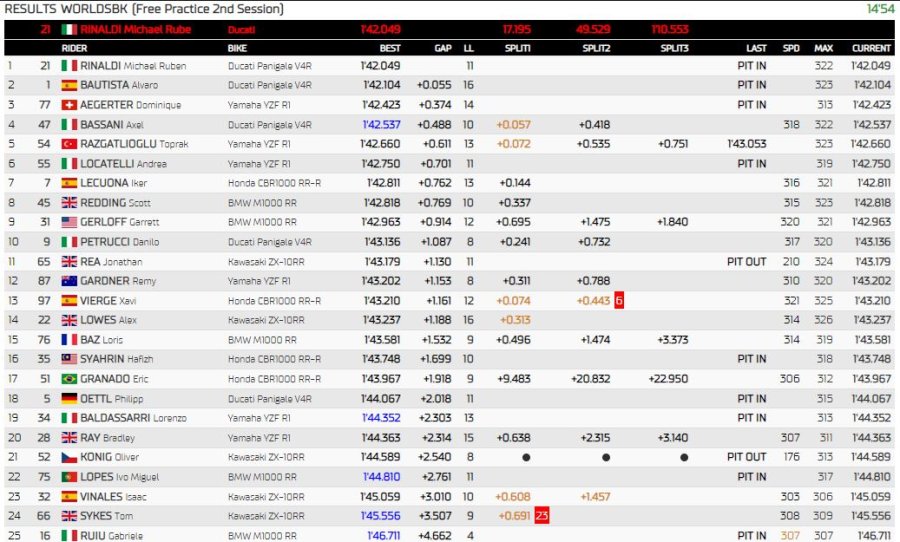Screen dimensions: 900x542
Task: Click Spanish flag next to VIERGE
Action: point(69,300)
